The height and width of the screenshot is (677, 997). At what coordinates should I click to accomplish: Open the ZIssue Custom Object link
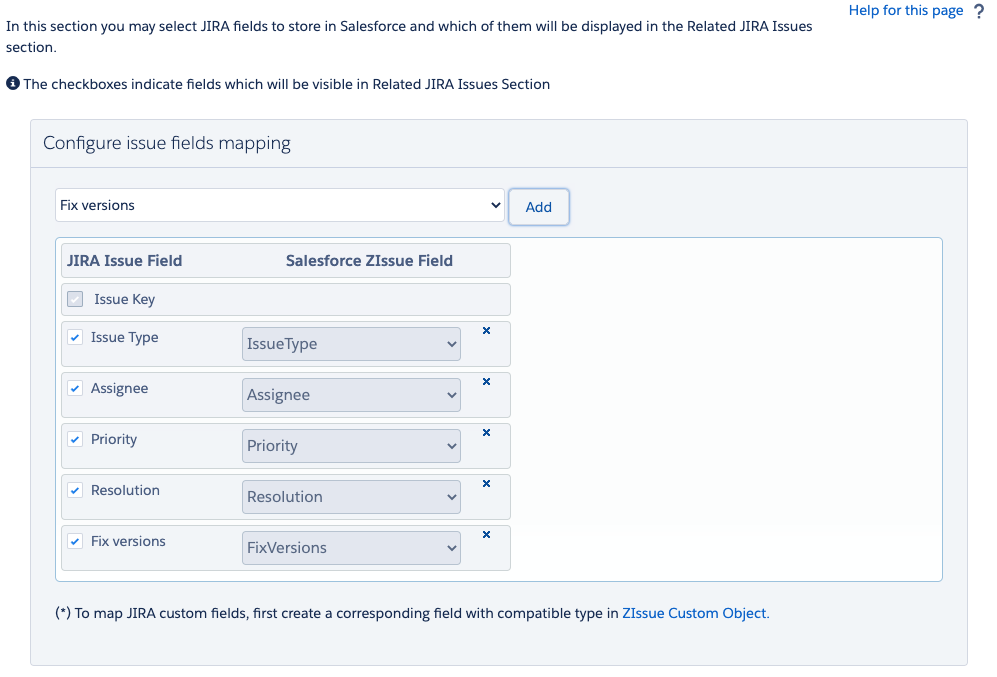696,613
